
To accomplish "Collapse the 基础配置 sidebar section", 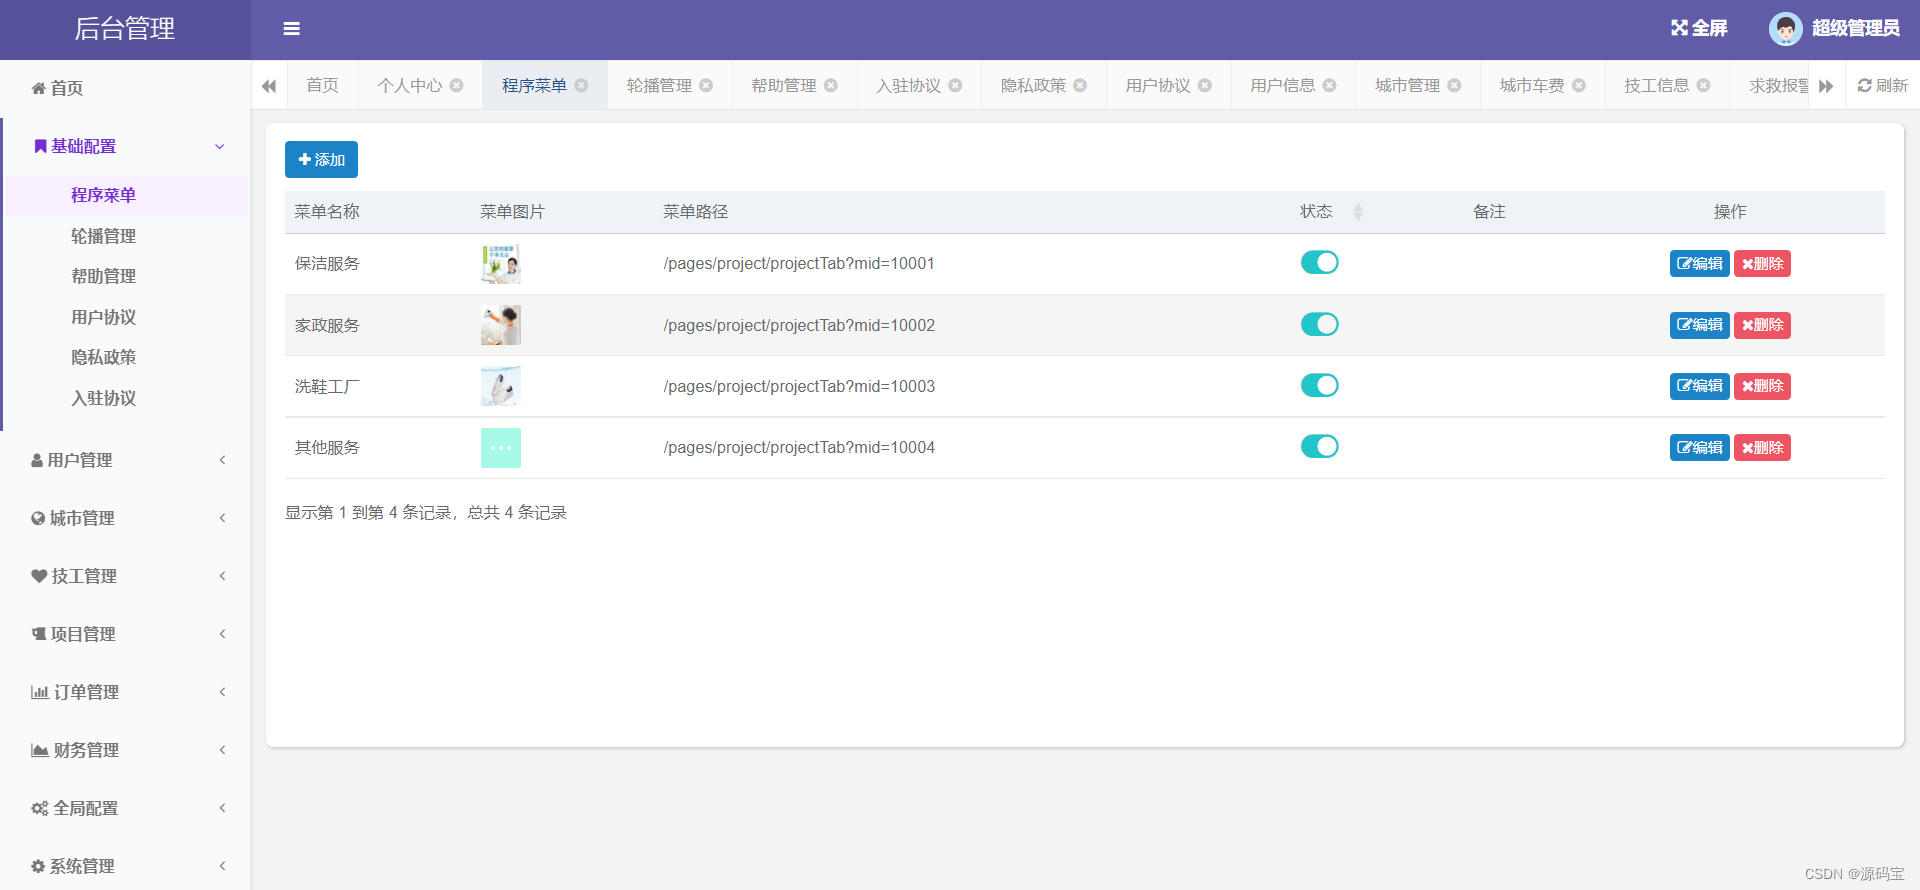I will 126,147.
